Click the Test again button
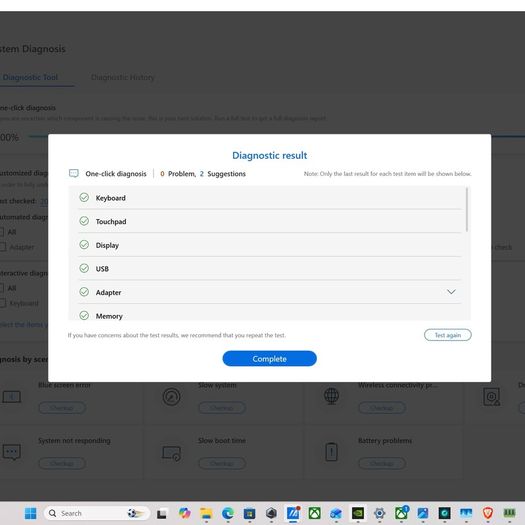The width and height of the screenshot is (525, 525). [x=447, y=335]
